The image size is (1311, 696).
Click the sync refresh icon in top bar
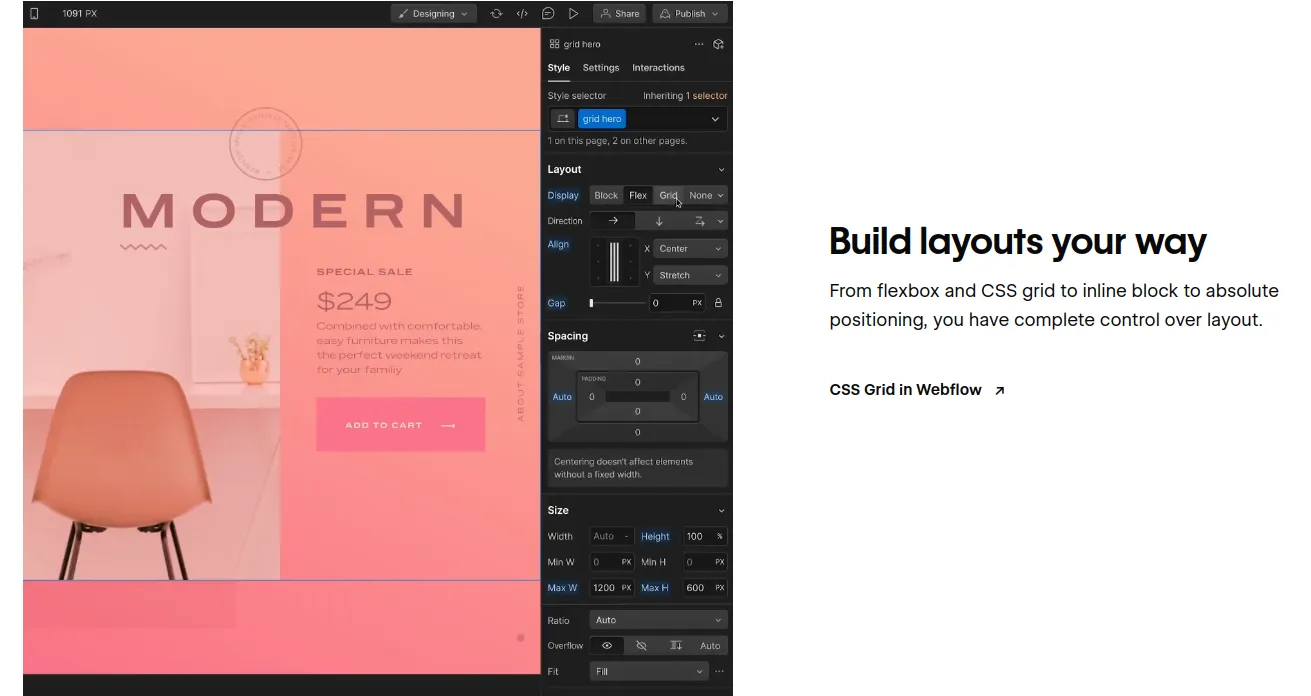point(496,14)
